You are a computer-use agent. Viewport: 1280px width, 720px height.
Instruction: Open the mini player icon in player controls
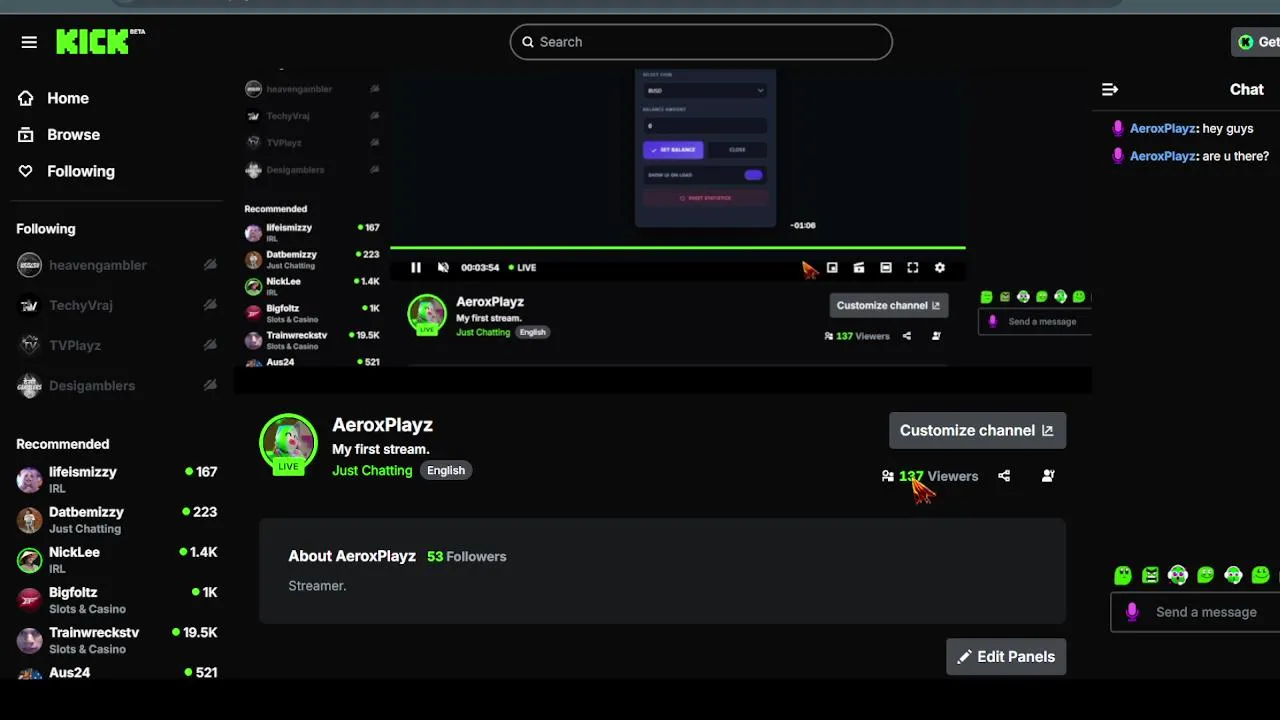[x=832, y=267]
